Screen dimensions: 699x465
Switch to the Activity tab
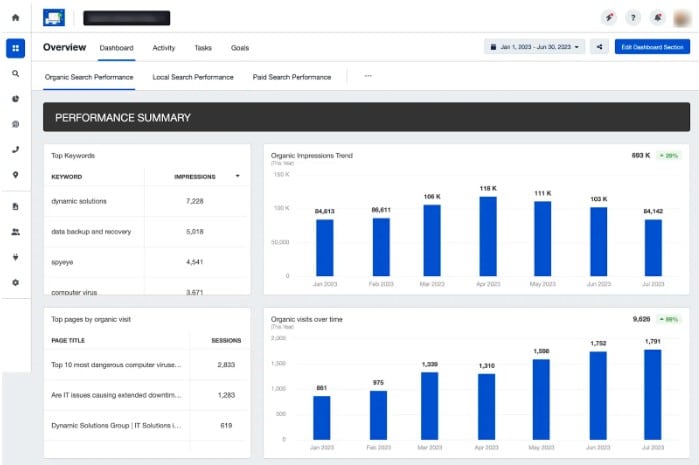tap(164, 47)
